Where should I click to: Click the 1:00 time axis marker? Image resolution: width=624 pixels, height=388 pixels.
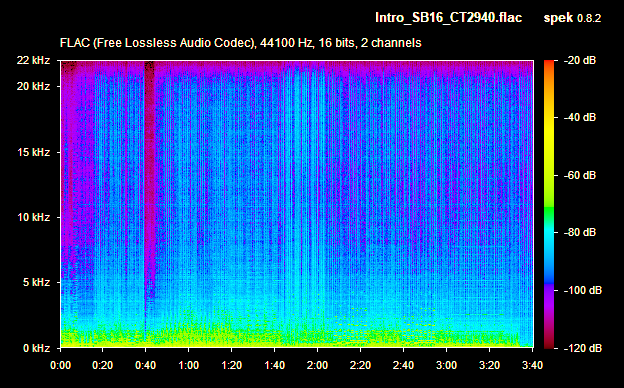coord(188,365)
